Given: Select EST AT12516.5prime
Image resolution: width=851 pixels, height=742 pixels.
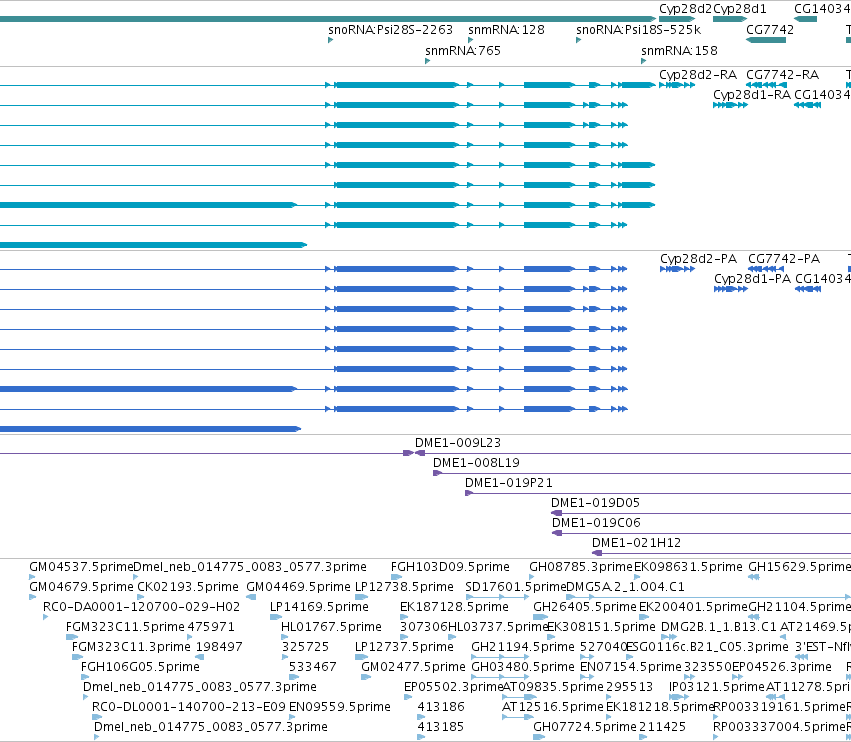Looking at the screenshot, I should pyautogui.click(x=552, y=707).
